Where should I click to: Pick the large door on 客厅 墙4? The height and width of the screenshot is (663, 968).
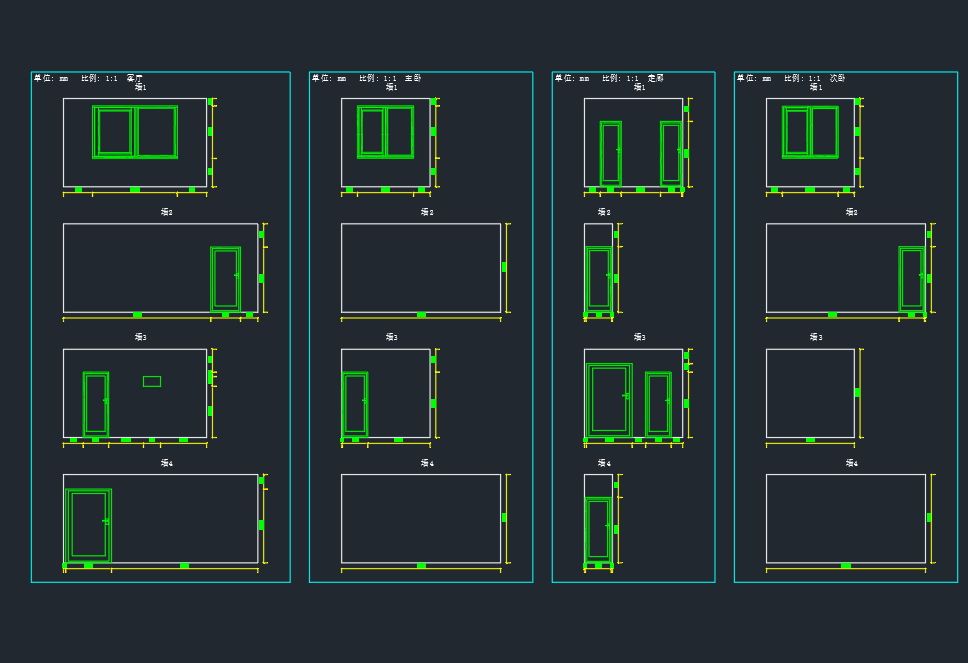coord(89,524)
